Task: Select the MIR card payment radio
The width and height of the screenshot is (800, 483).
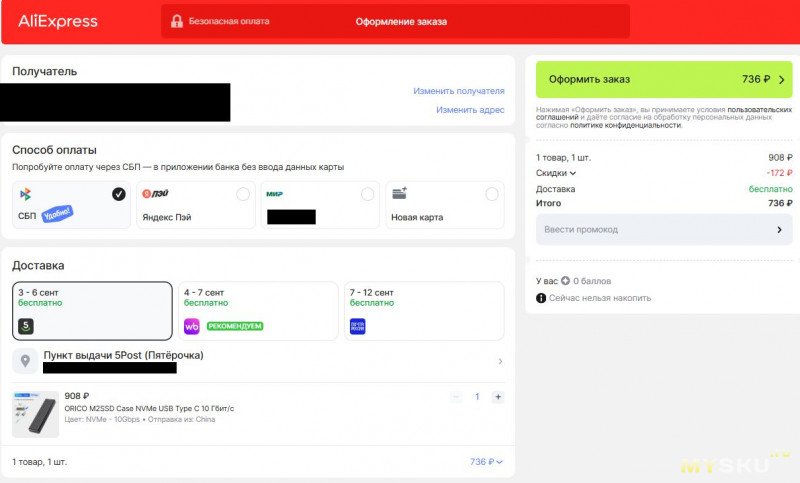Action: 367,194
